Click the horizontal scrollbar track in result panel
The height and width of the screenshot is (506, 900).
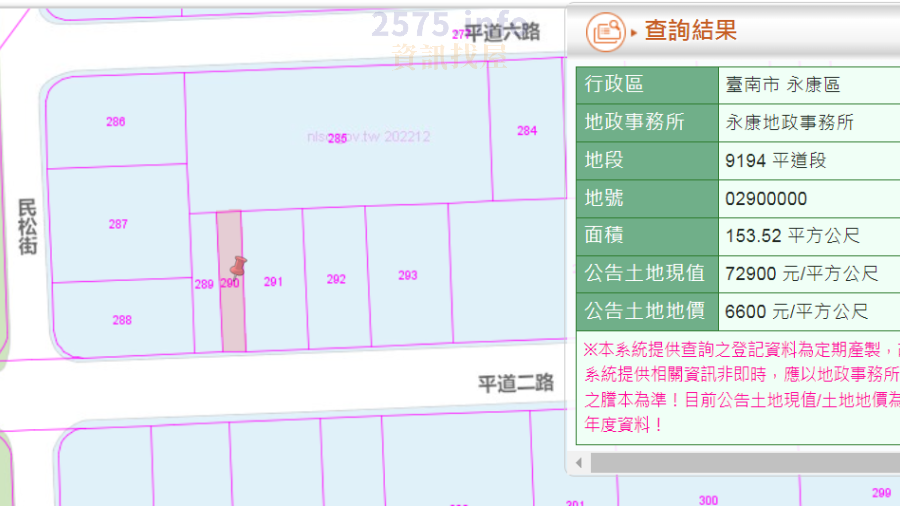745,462
